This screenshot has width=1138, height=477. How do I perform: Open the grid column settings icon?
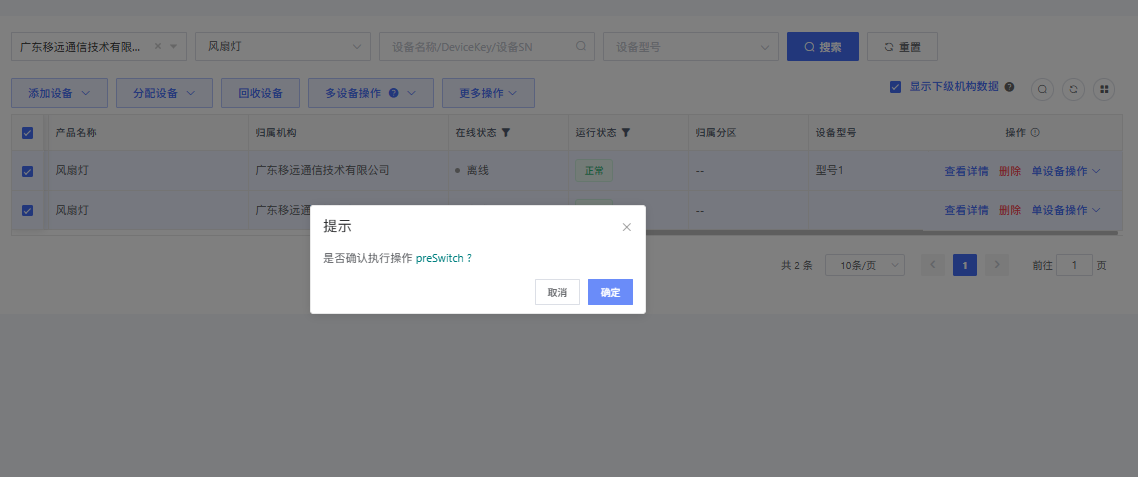1104,89
